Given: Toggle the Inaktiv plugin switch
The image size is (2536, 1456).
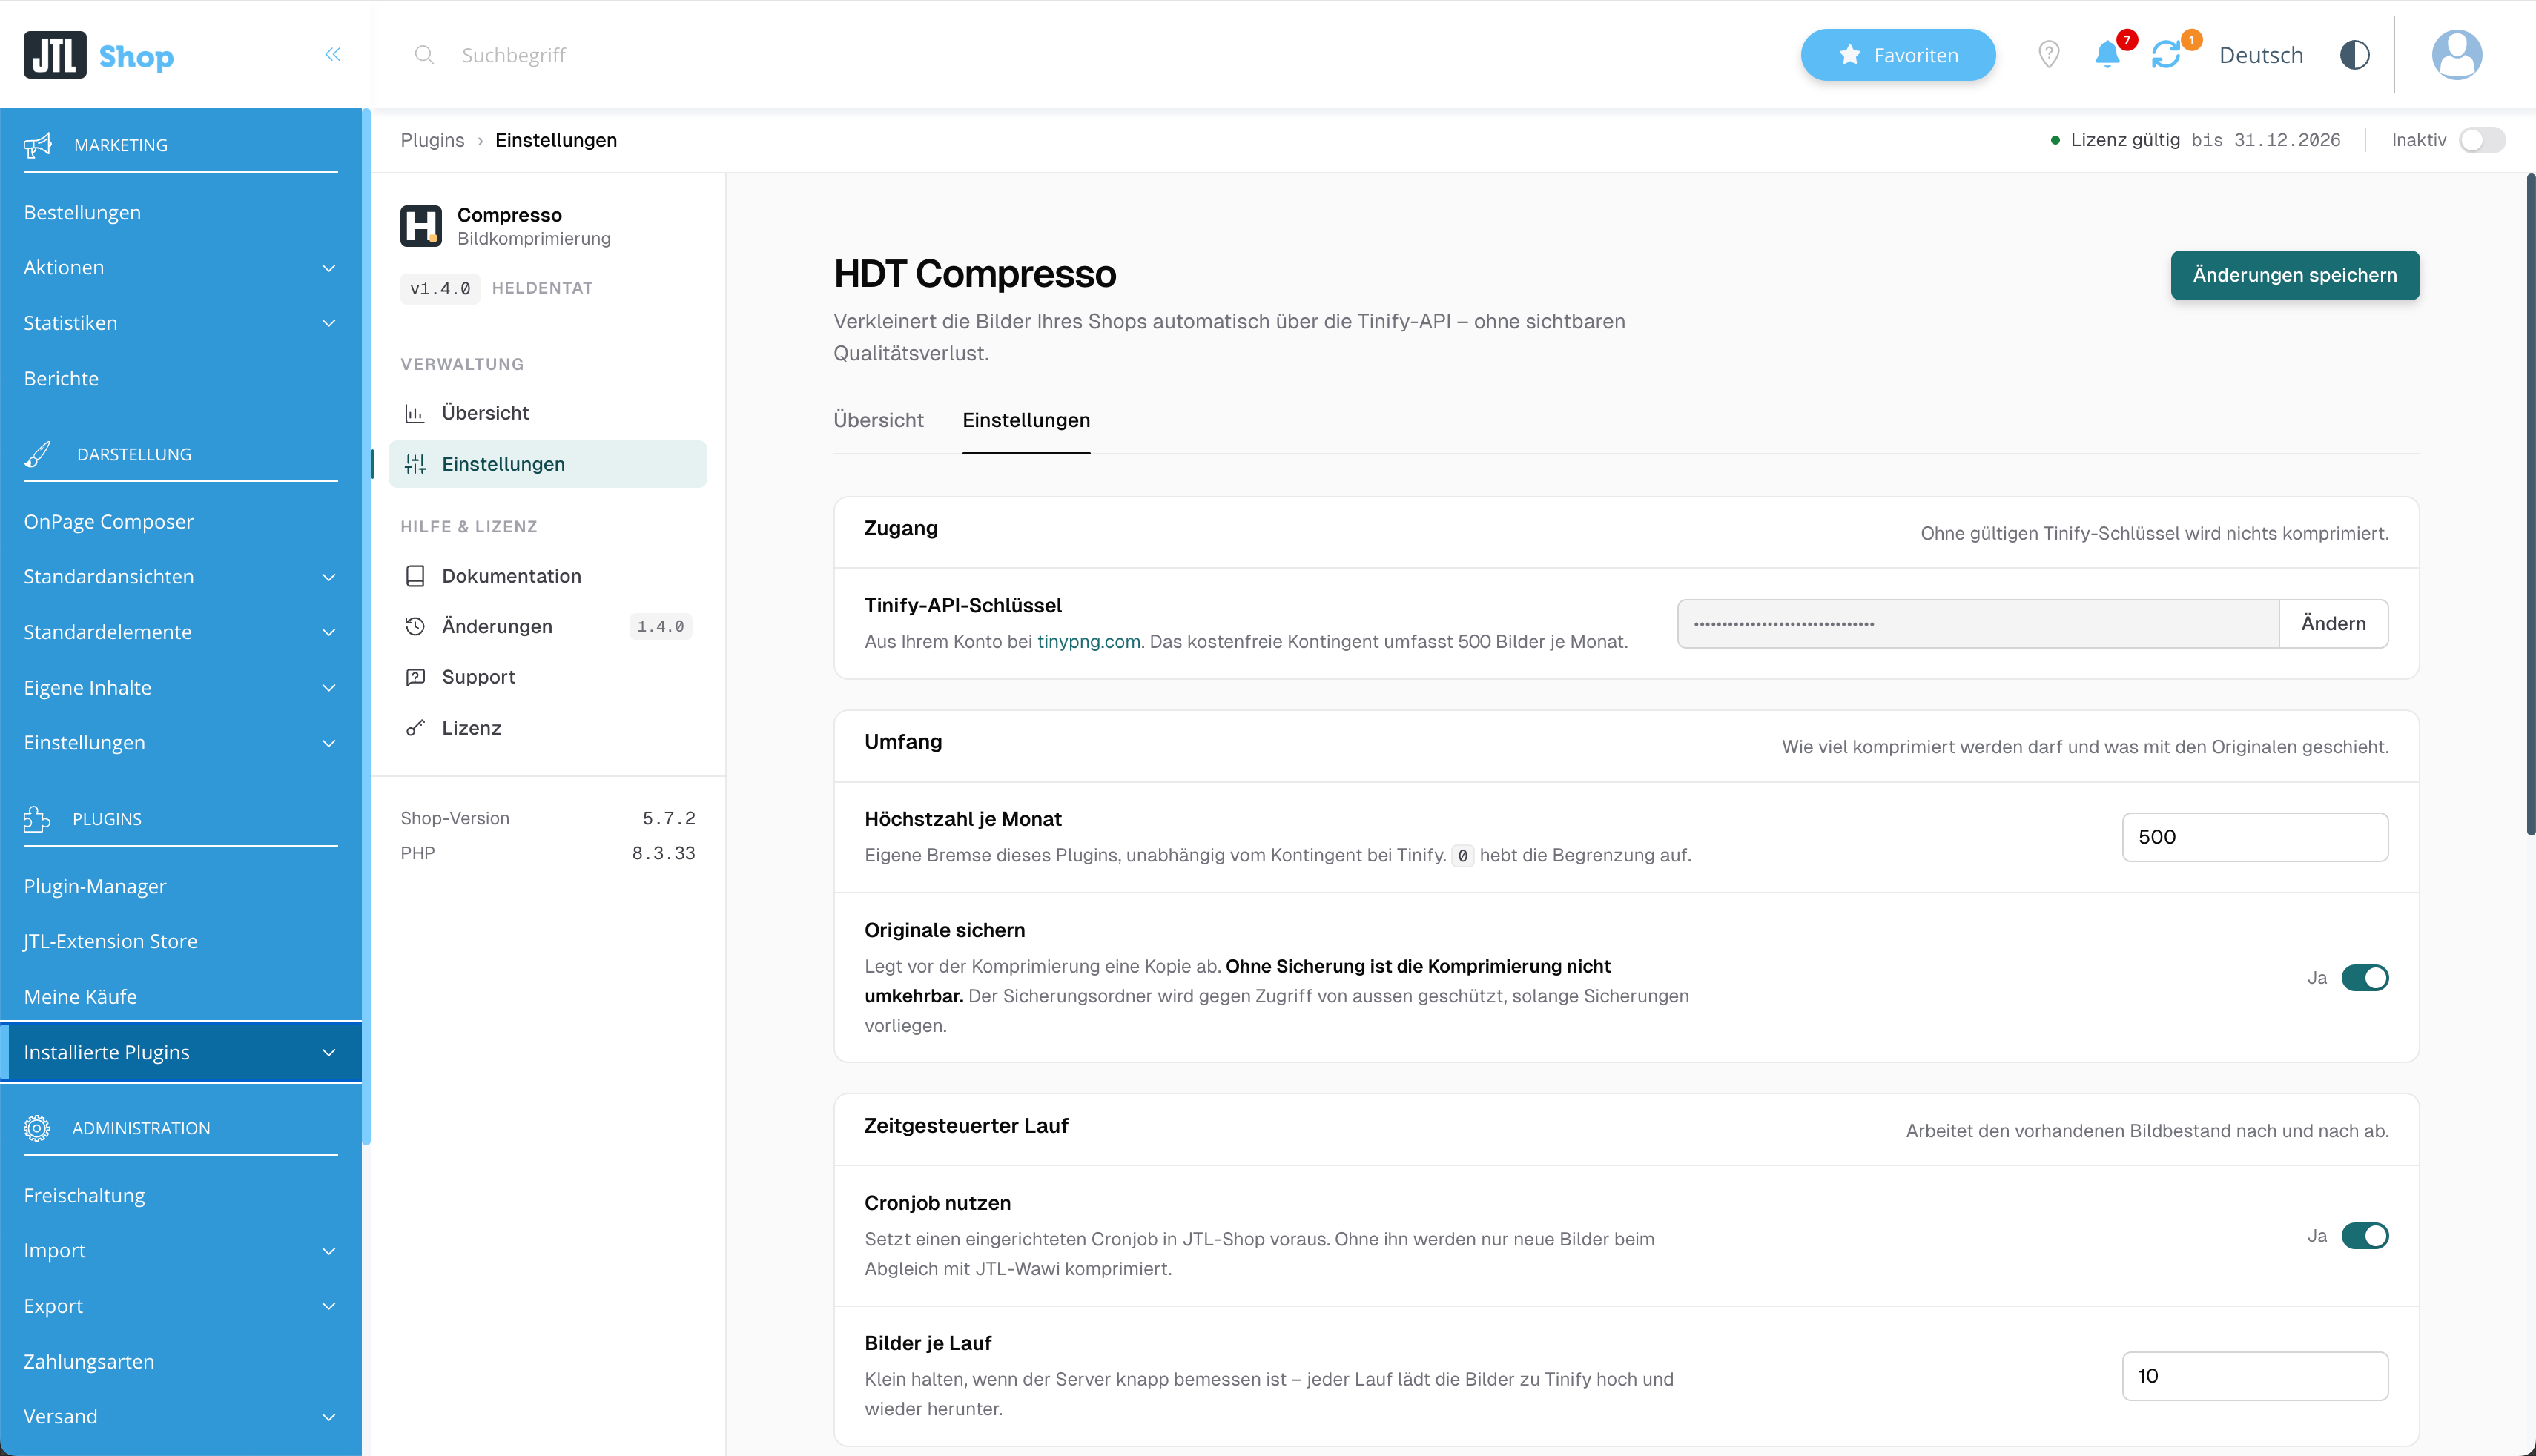Looking at the screenshot, I should (x=2482, y=140).
